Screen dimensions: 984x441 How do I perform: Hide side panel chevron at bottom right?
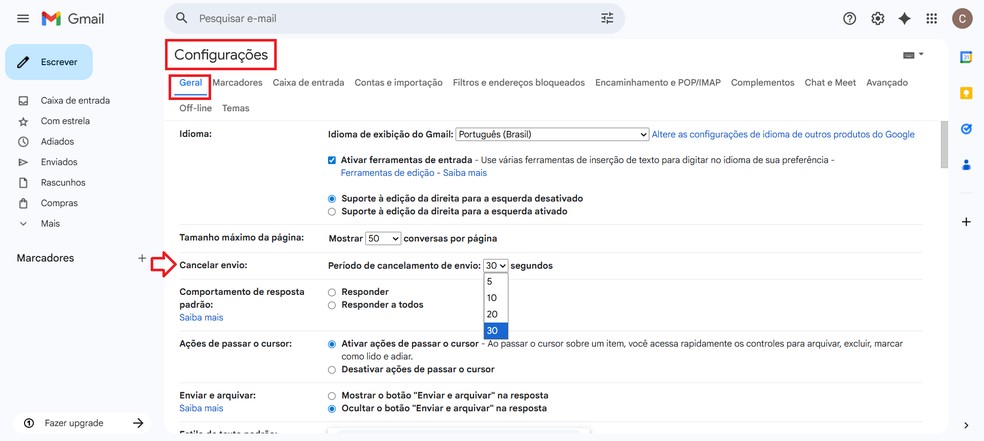(966, 425)
